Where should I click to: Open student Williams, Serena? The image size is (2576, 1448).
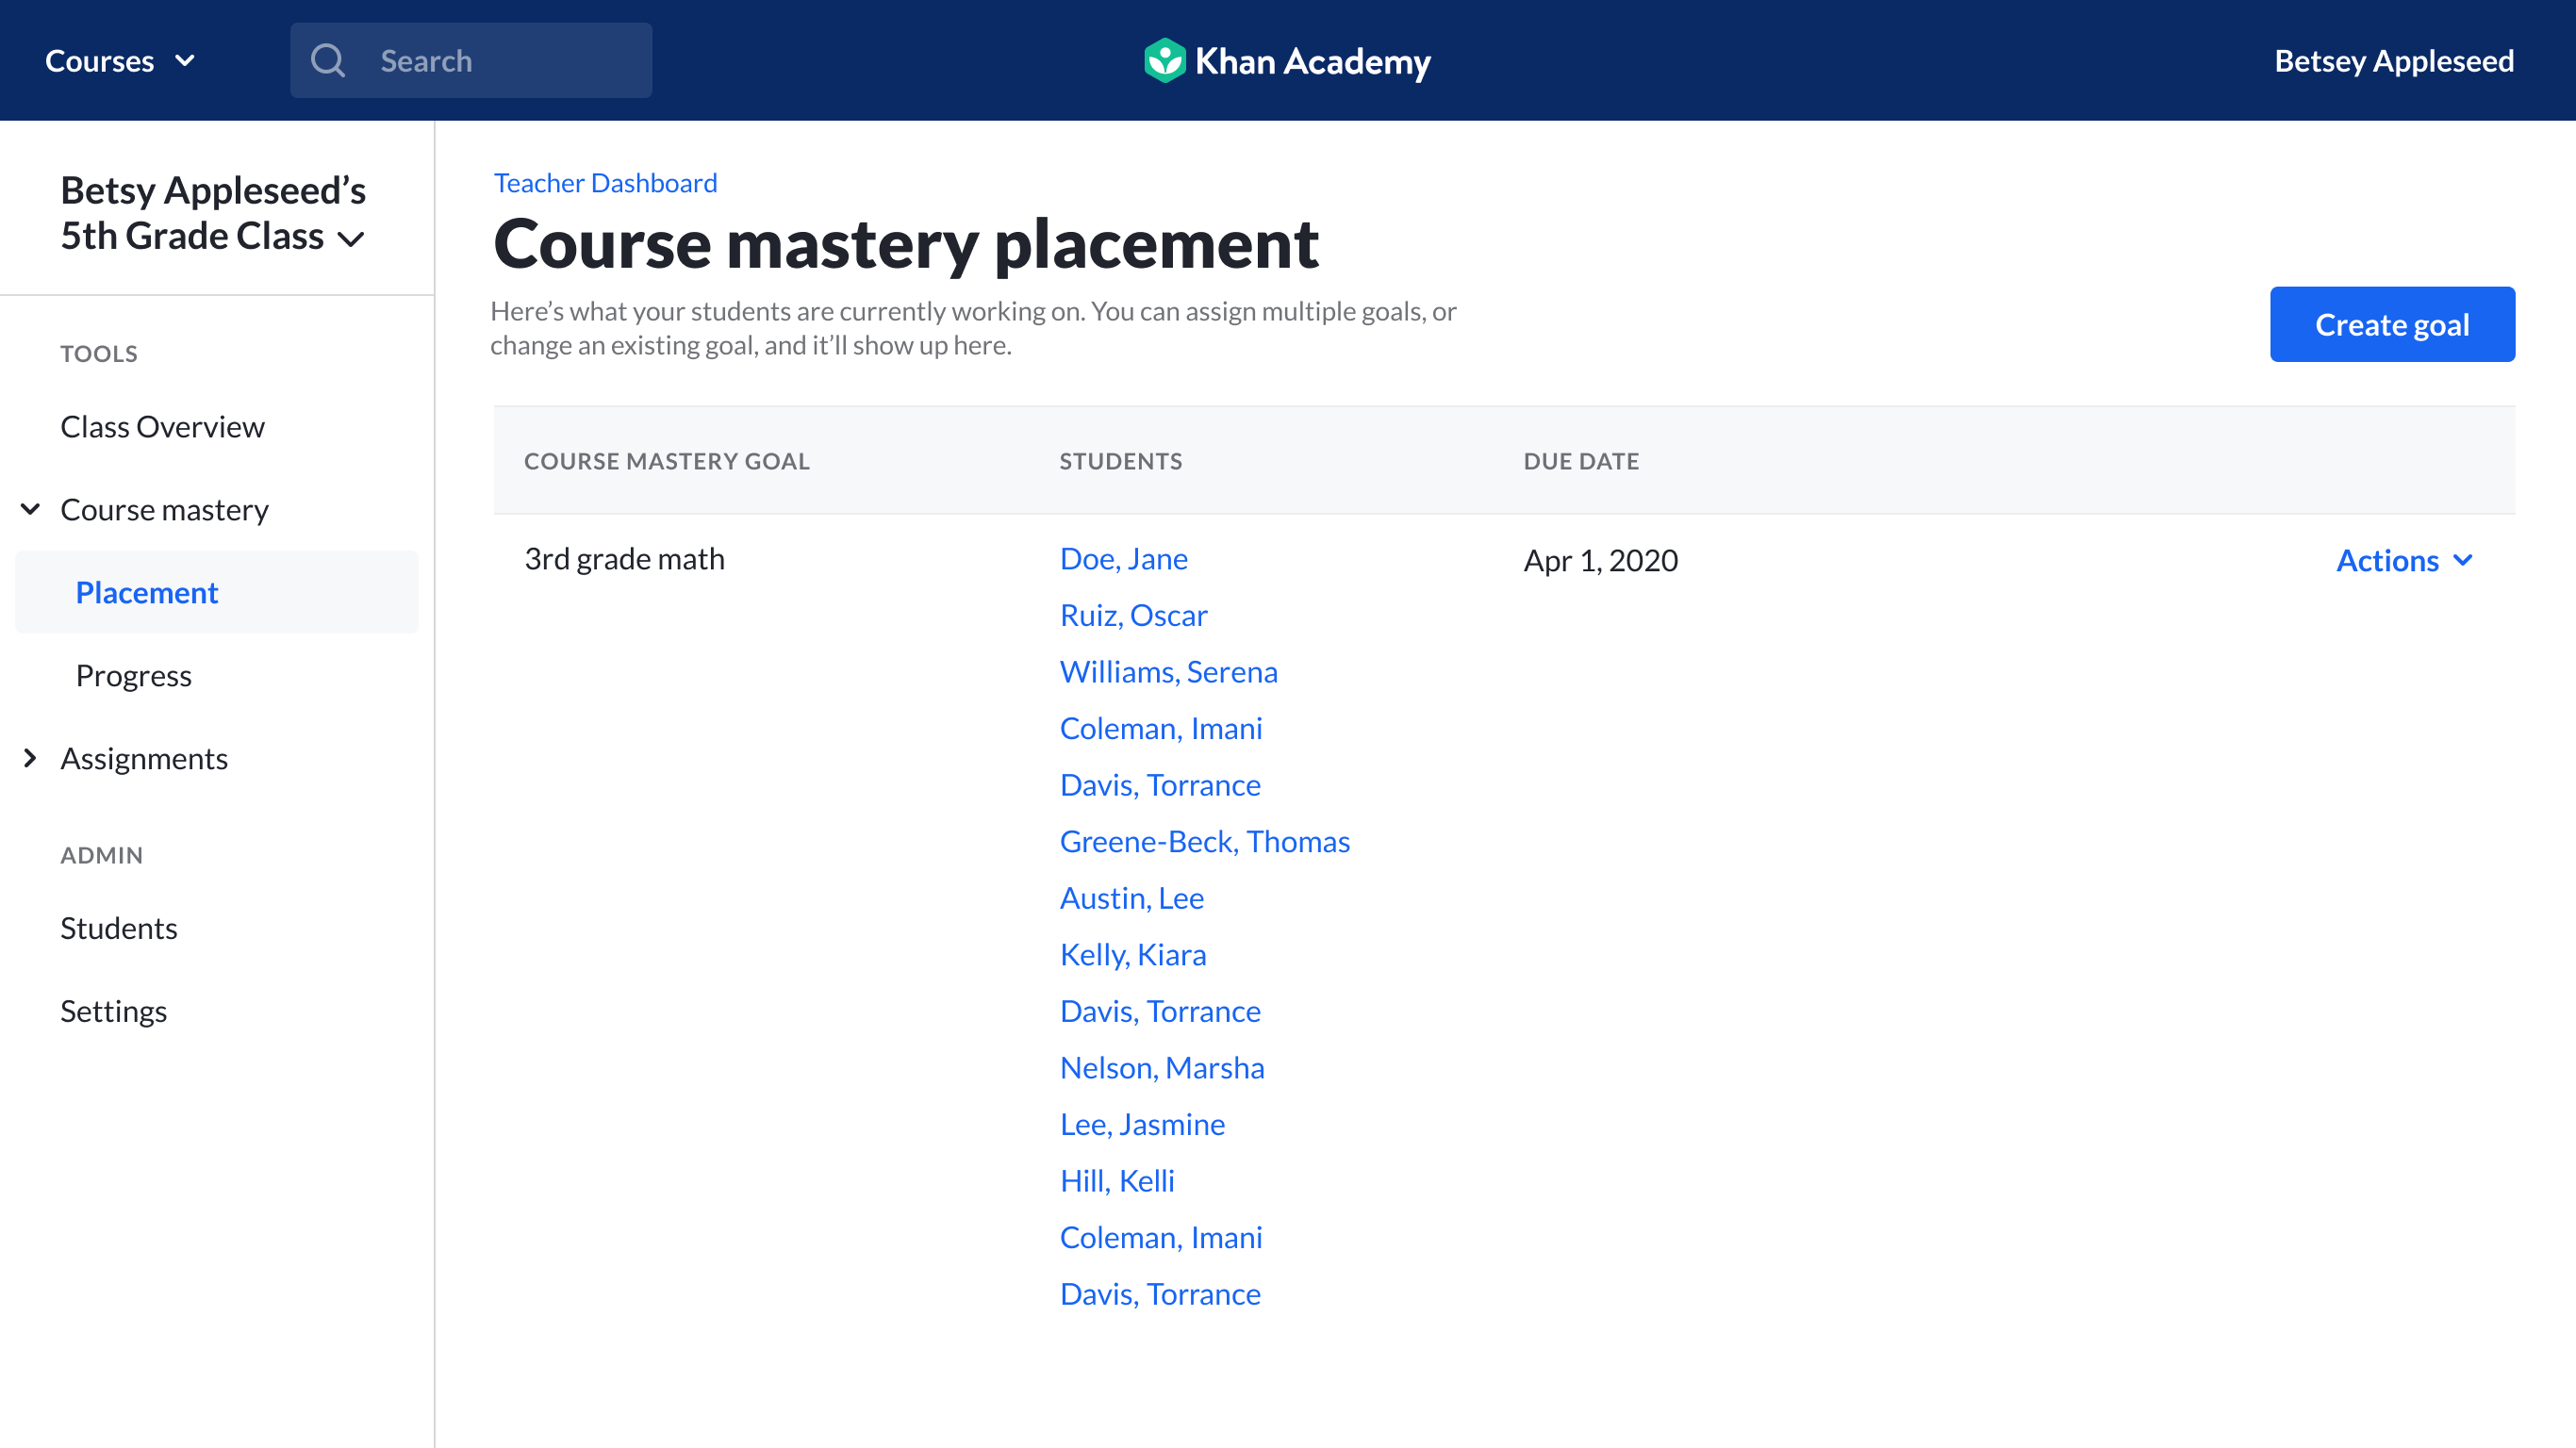pyautogui.click(x=1168, y=671)
